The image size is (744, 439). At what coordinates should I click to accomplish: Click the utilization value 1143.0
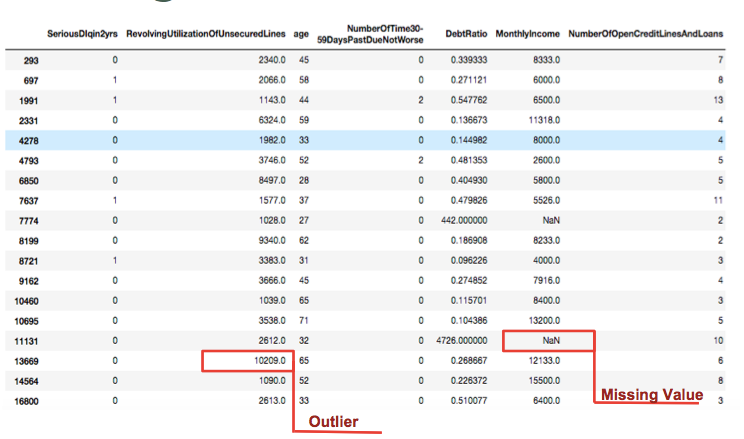[x=272, y=100]
